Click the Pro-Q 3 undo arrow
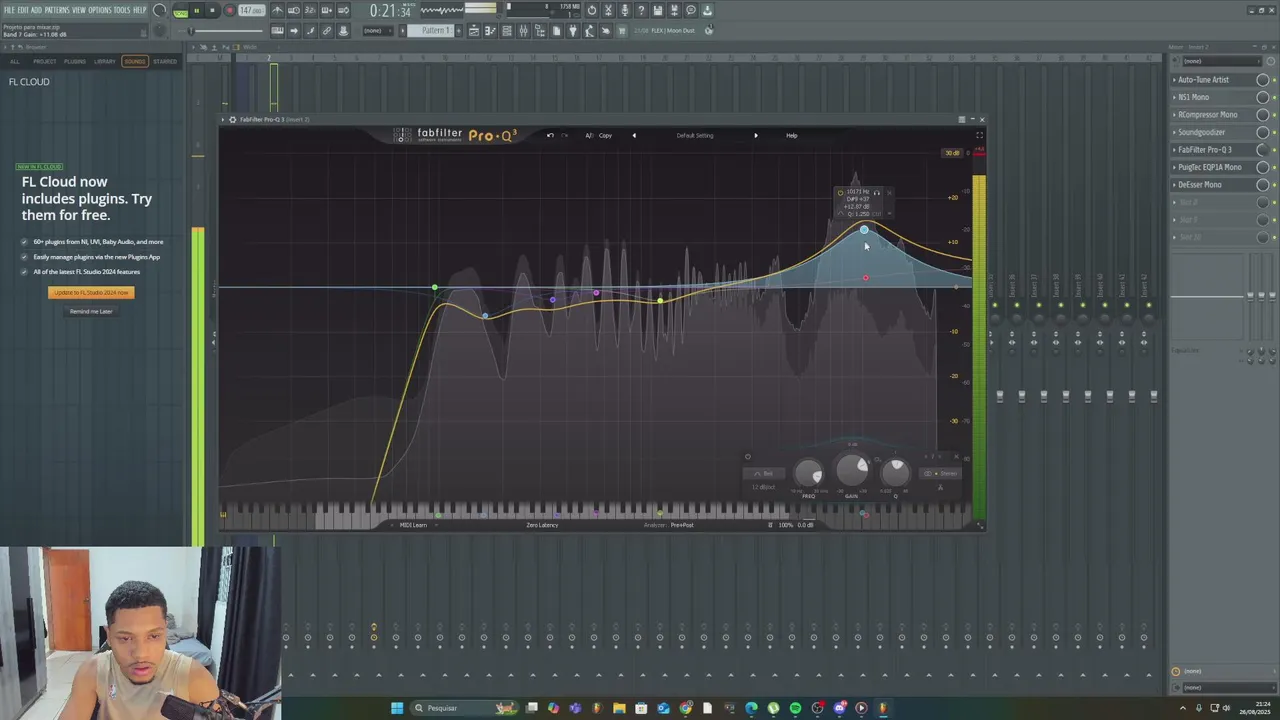Screen dimensions: 1280x720 point(550,135)
